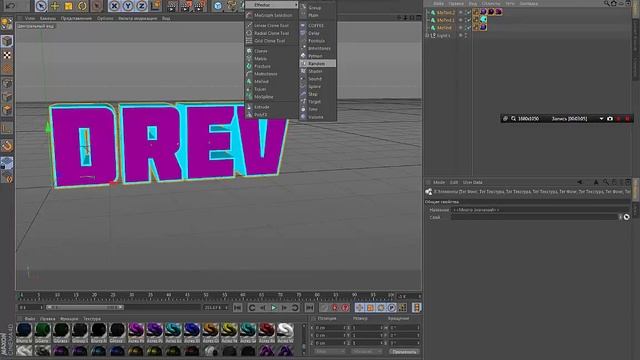640x360 pixels.
Task: Choose Fracture in the MoGraph menu
Action: coord(271,66)
